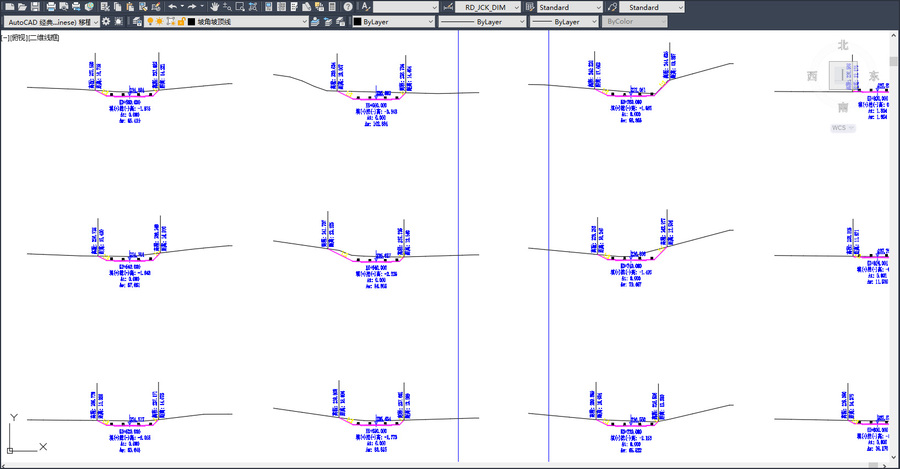Select the Pan hand tool

[x=214, y=7]
